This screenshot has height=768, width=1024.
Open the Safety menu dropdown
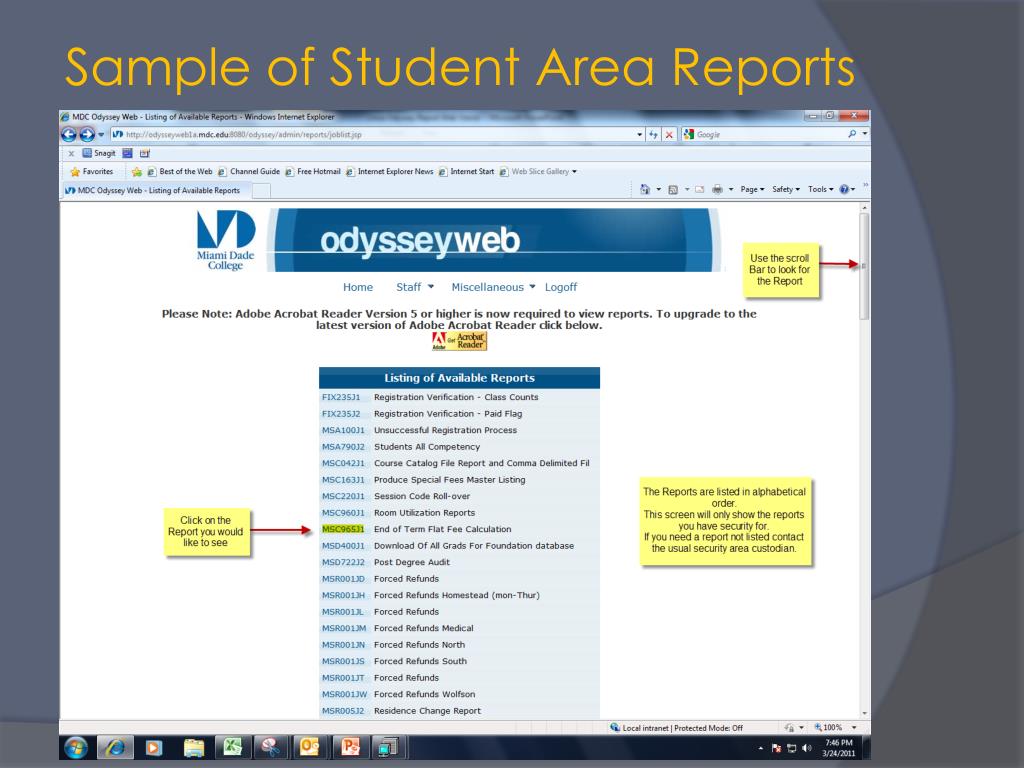click(786, 189)
